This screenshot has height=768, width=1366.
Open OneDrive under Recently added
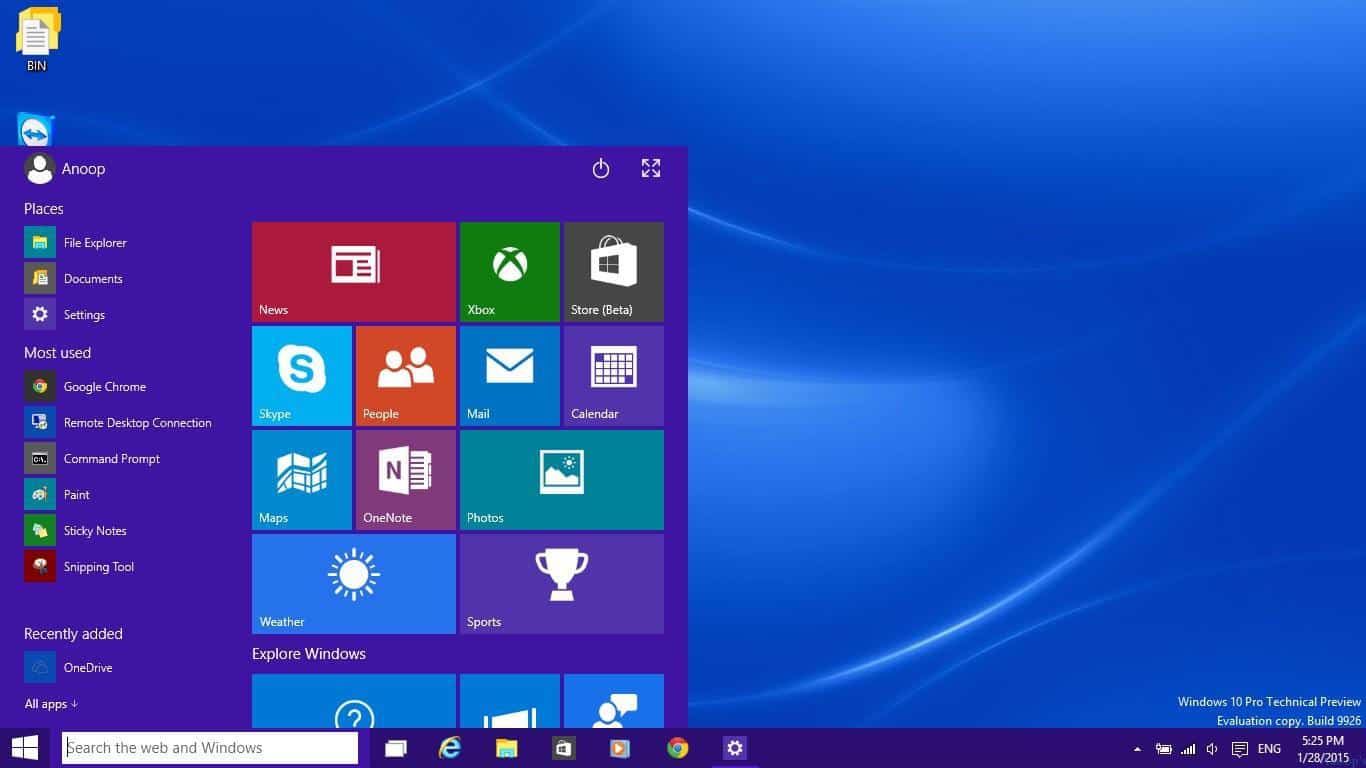click(69, 667)
